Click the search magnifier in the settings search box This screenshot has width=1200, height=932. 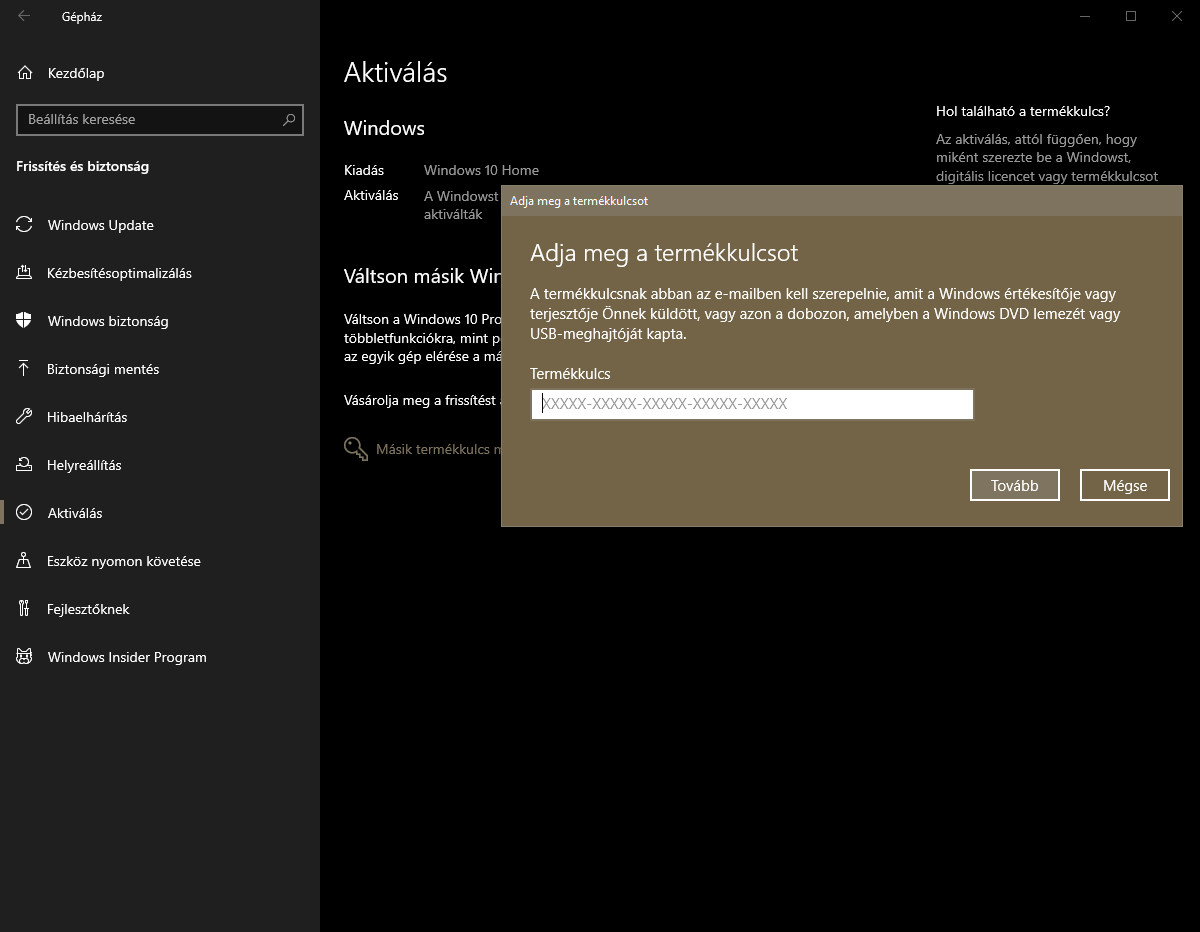[289, 119]
